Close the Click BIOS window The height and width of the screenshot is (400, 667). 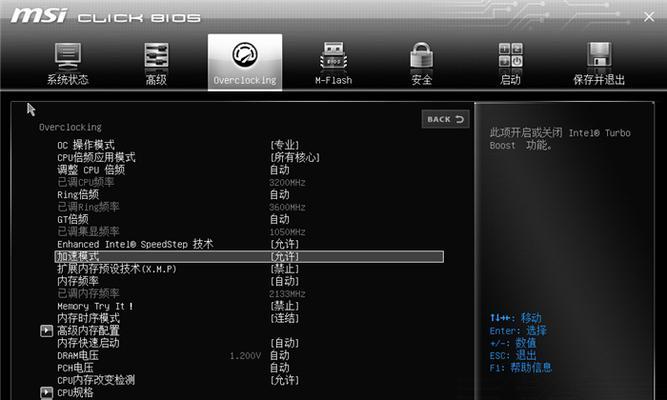coord(649,17)
